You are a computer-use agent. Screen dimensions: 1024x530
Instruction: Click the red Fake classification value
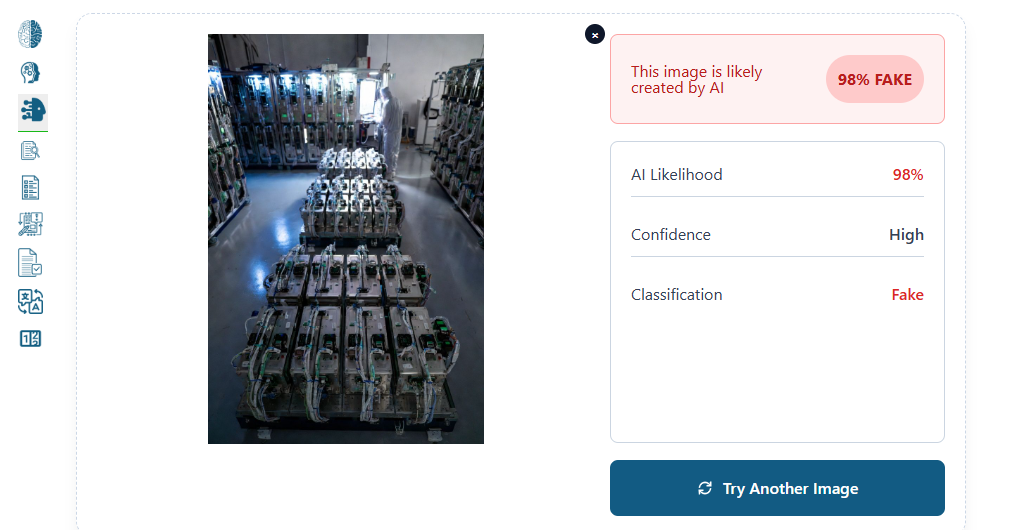[x=908, y=295]
